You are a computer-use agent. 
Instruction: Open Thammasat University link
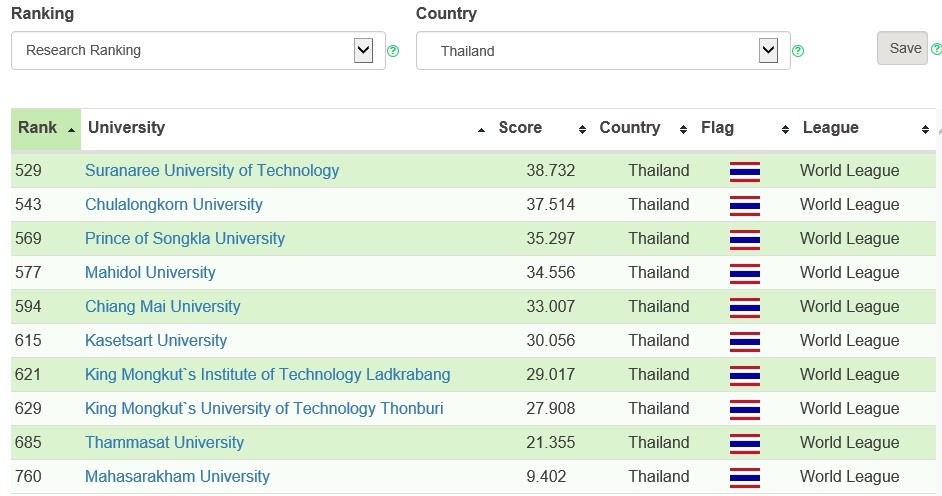click(164, 443)
